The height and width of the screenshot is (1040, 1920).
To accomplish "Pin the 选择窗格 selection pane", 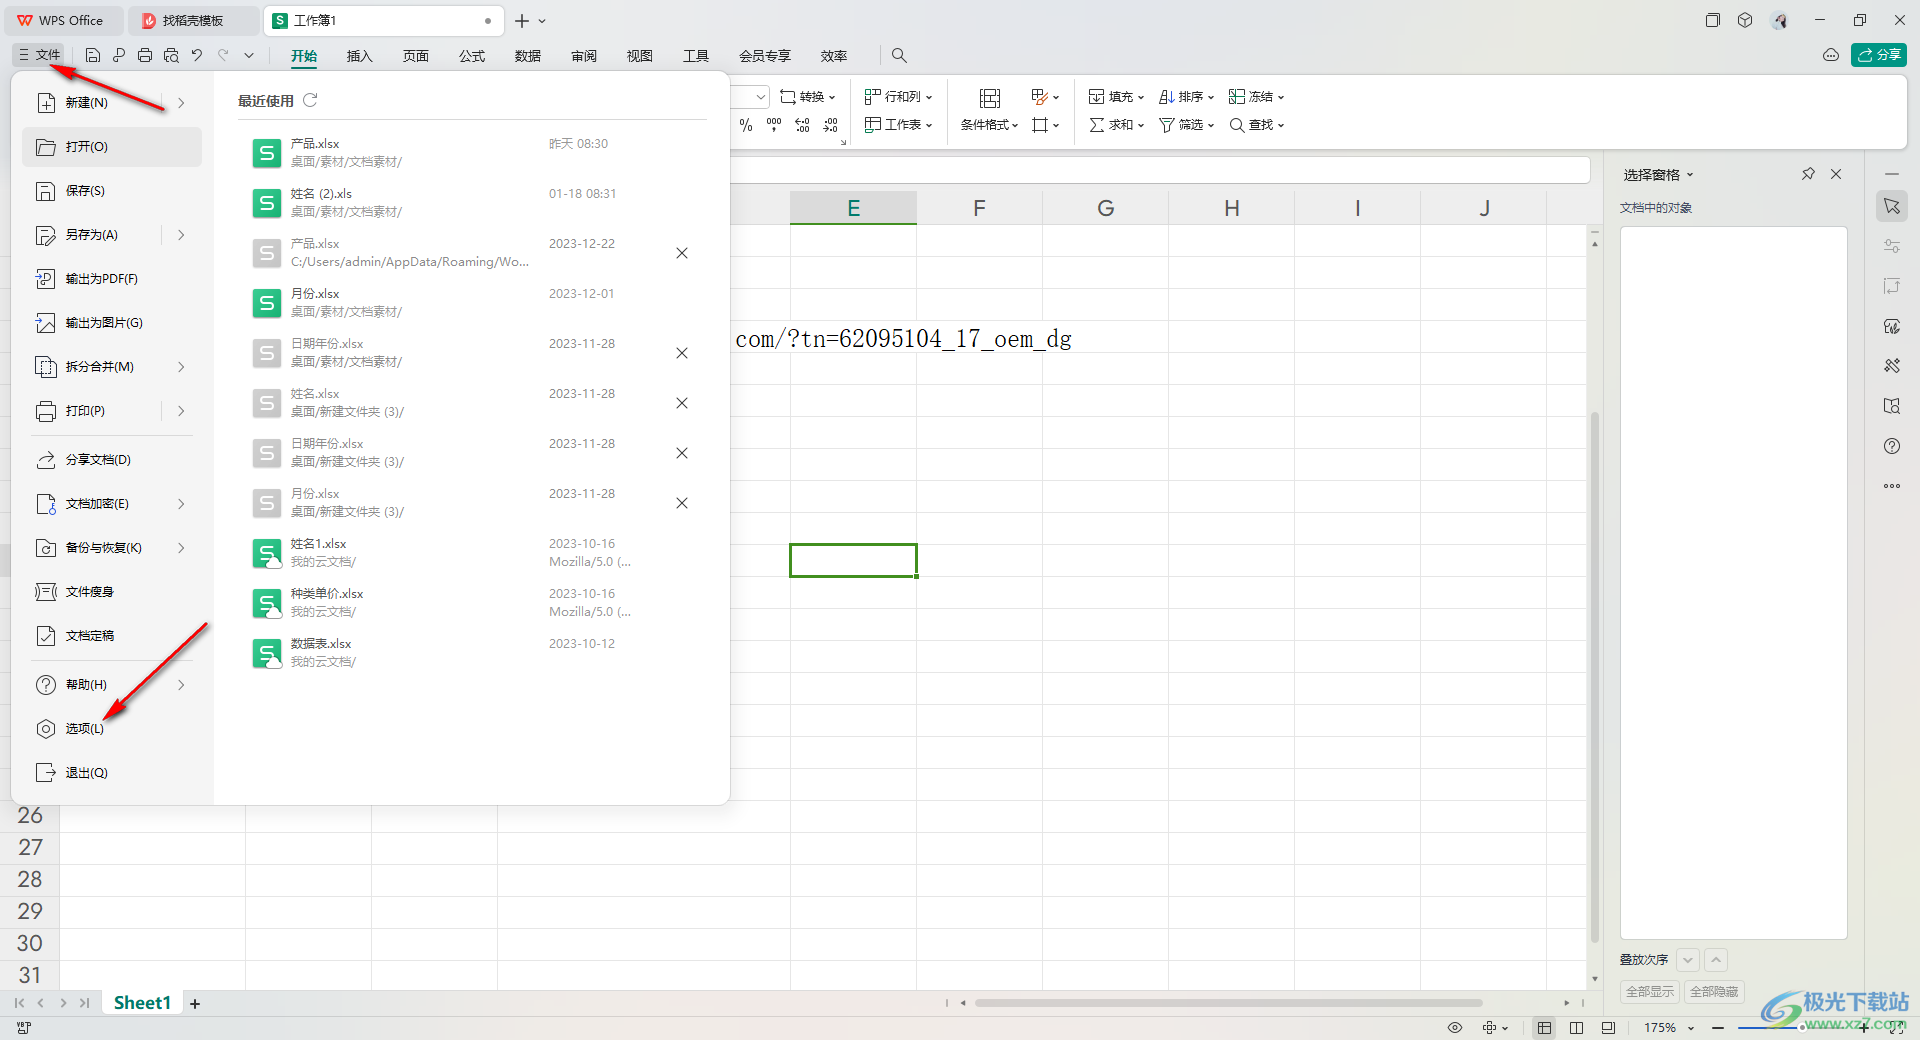I will 1808,174.
